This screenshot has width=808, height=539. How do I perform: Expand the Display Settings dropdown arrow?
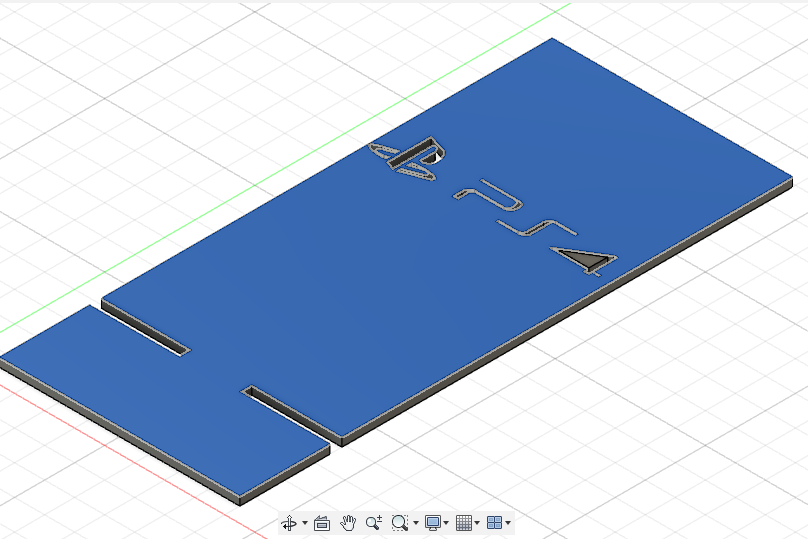pyautogui.click(x=446, y=523)
